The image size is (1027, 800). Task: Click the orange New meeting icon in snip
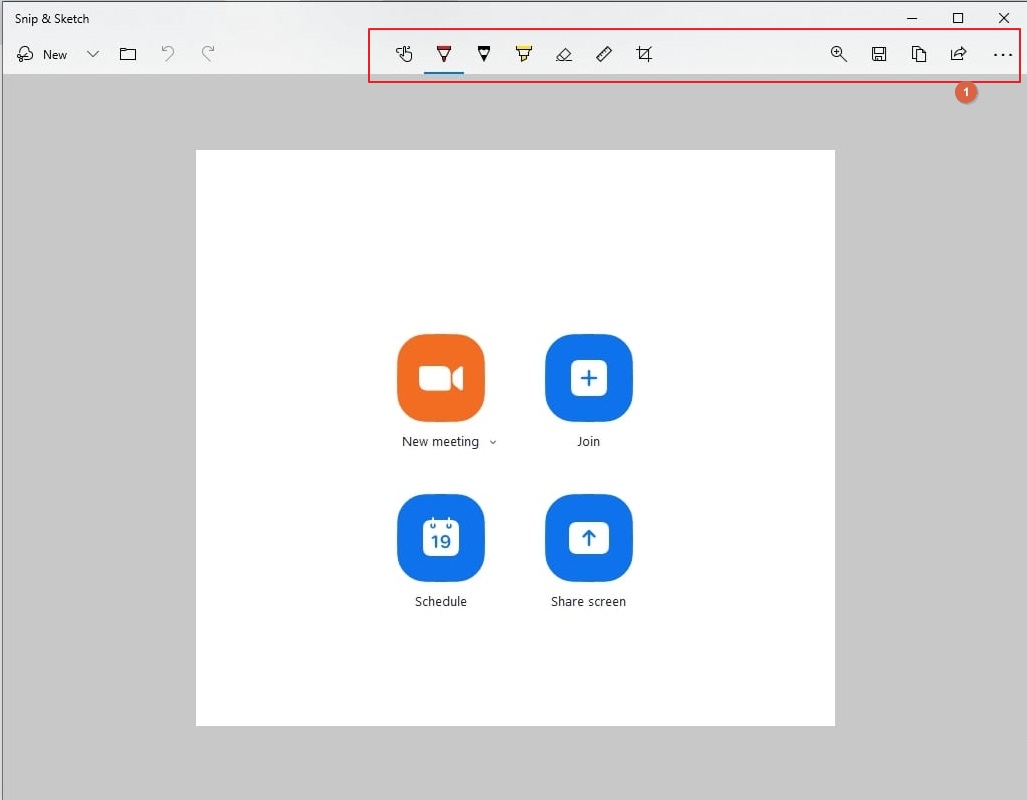click(x=441, y=378)
